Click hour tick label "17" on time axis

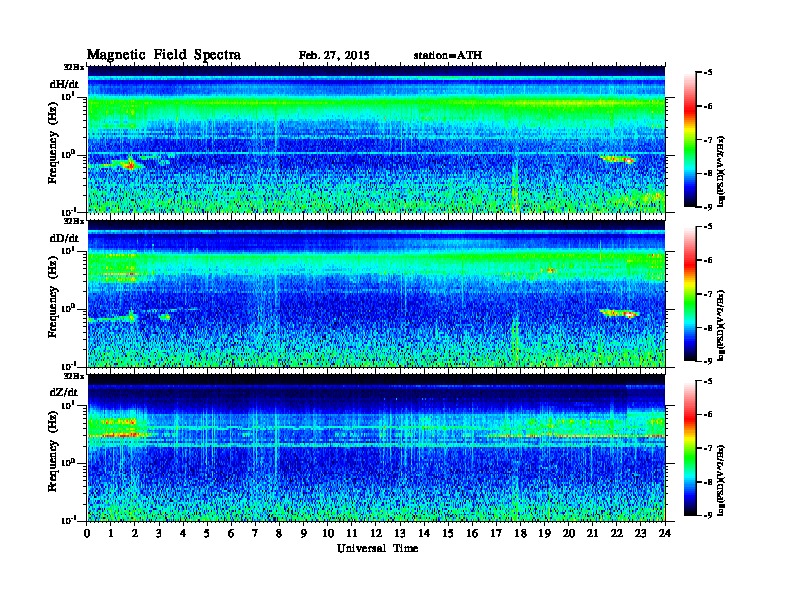click(497, 533)
